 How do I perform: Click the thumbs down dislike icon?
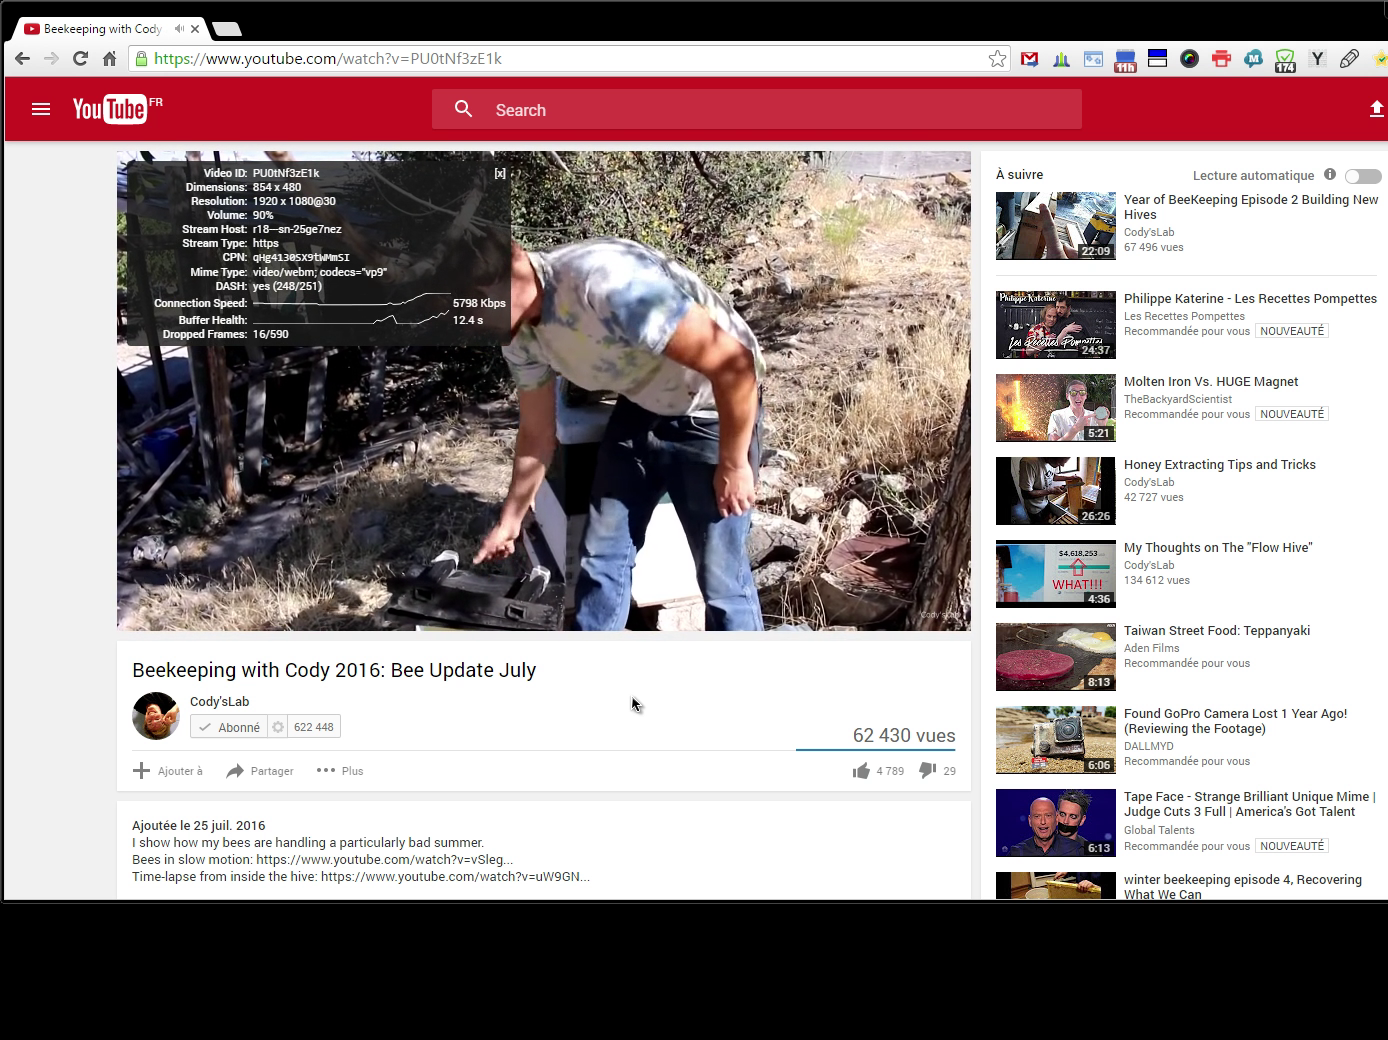[927, 770]
